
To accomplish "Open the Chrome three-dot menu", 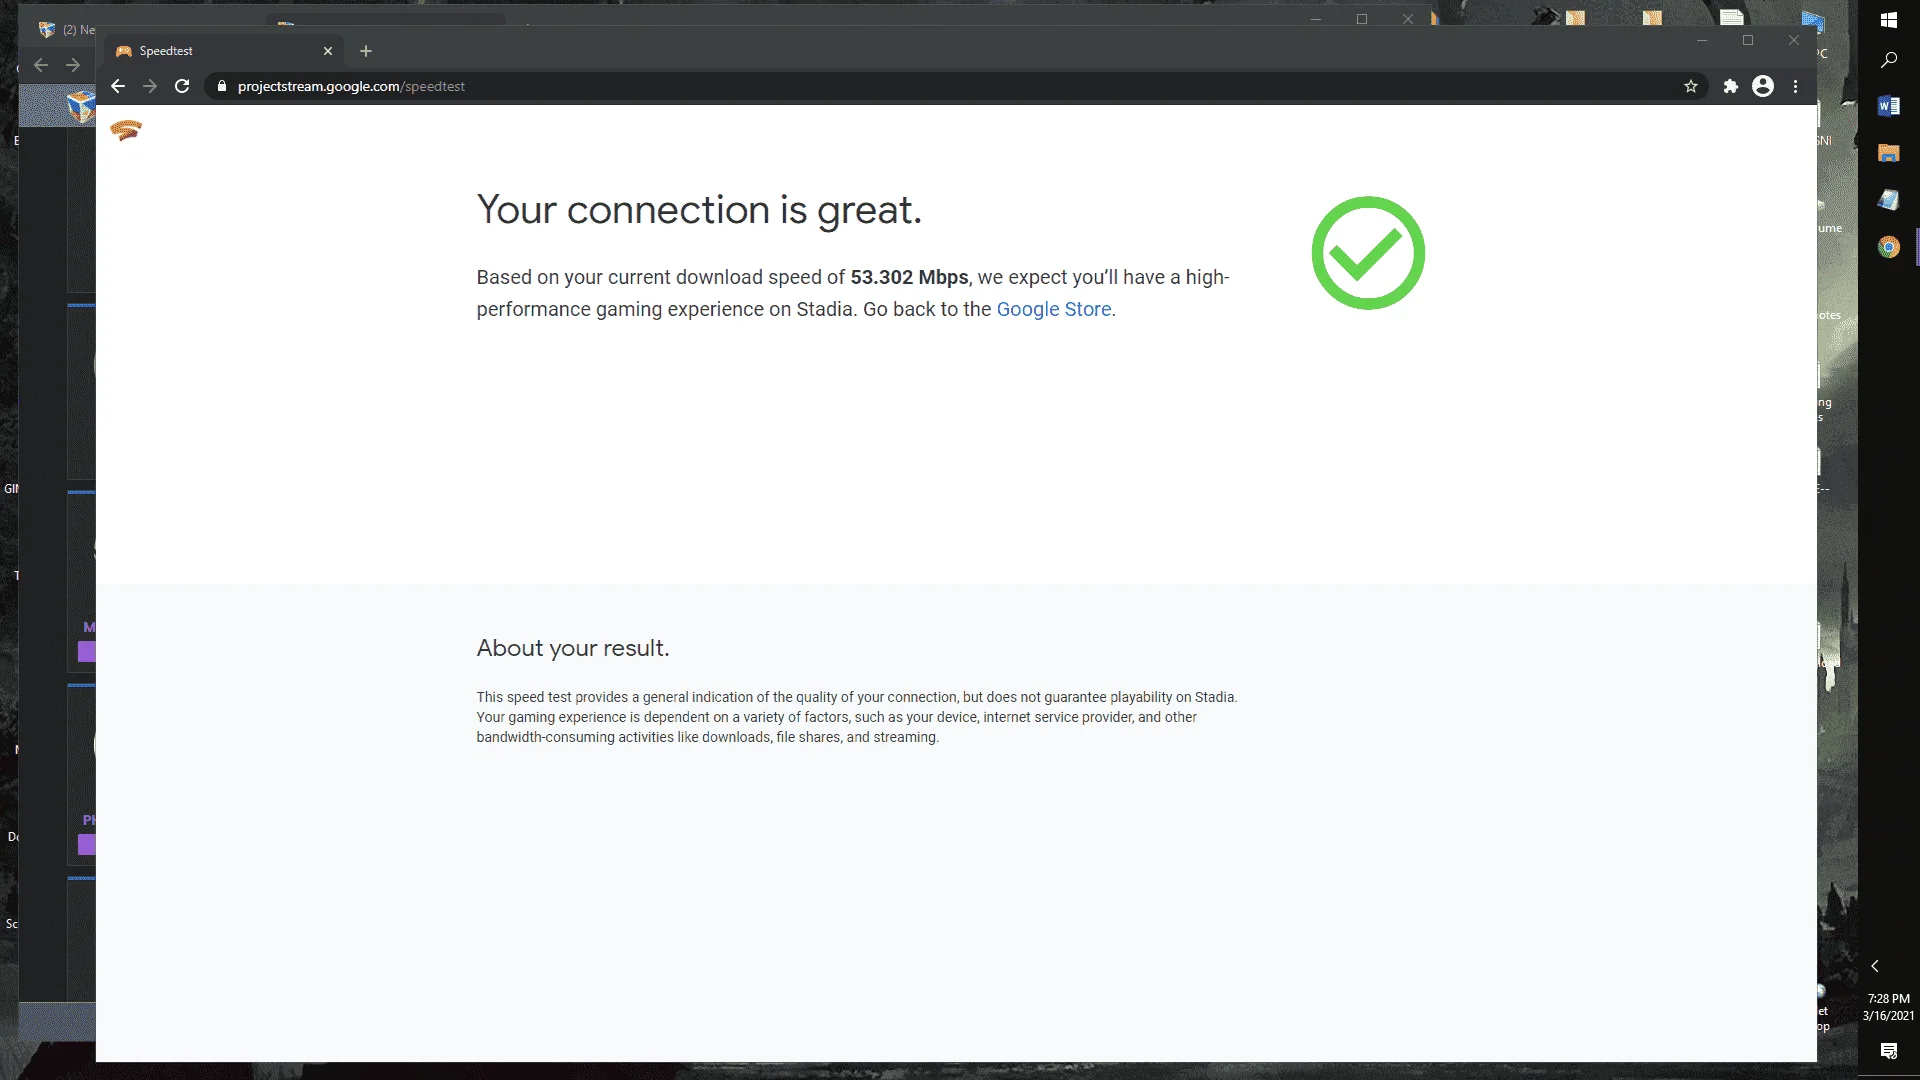I will click(1796, 86).
